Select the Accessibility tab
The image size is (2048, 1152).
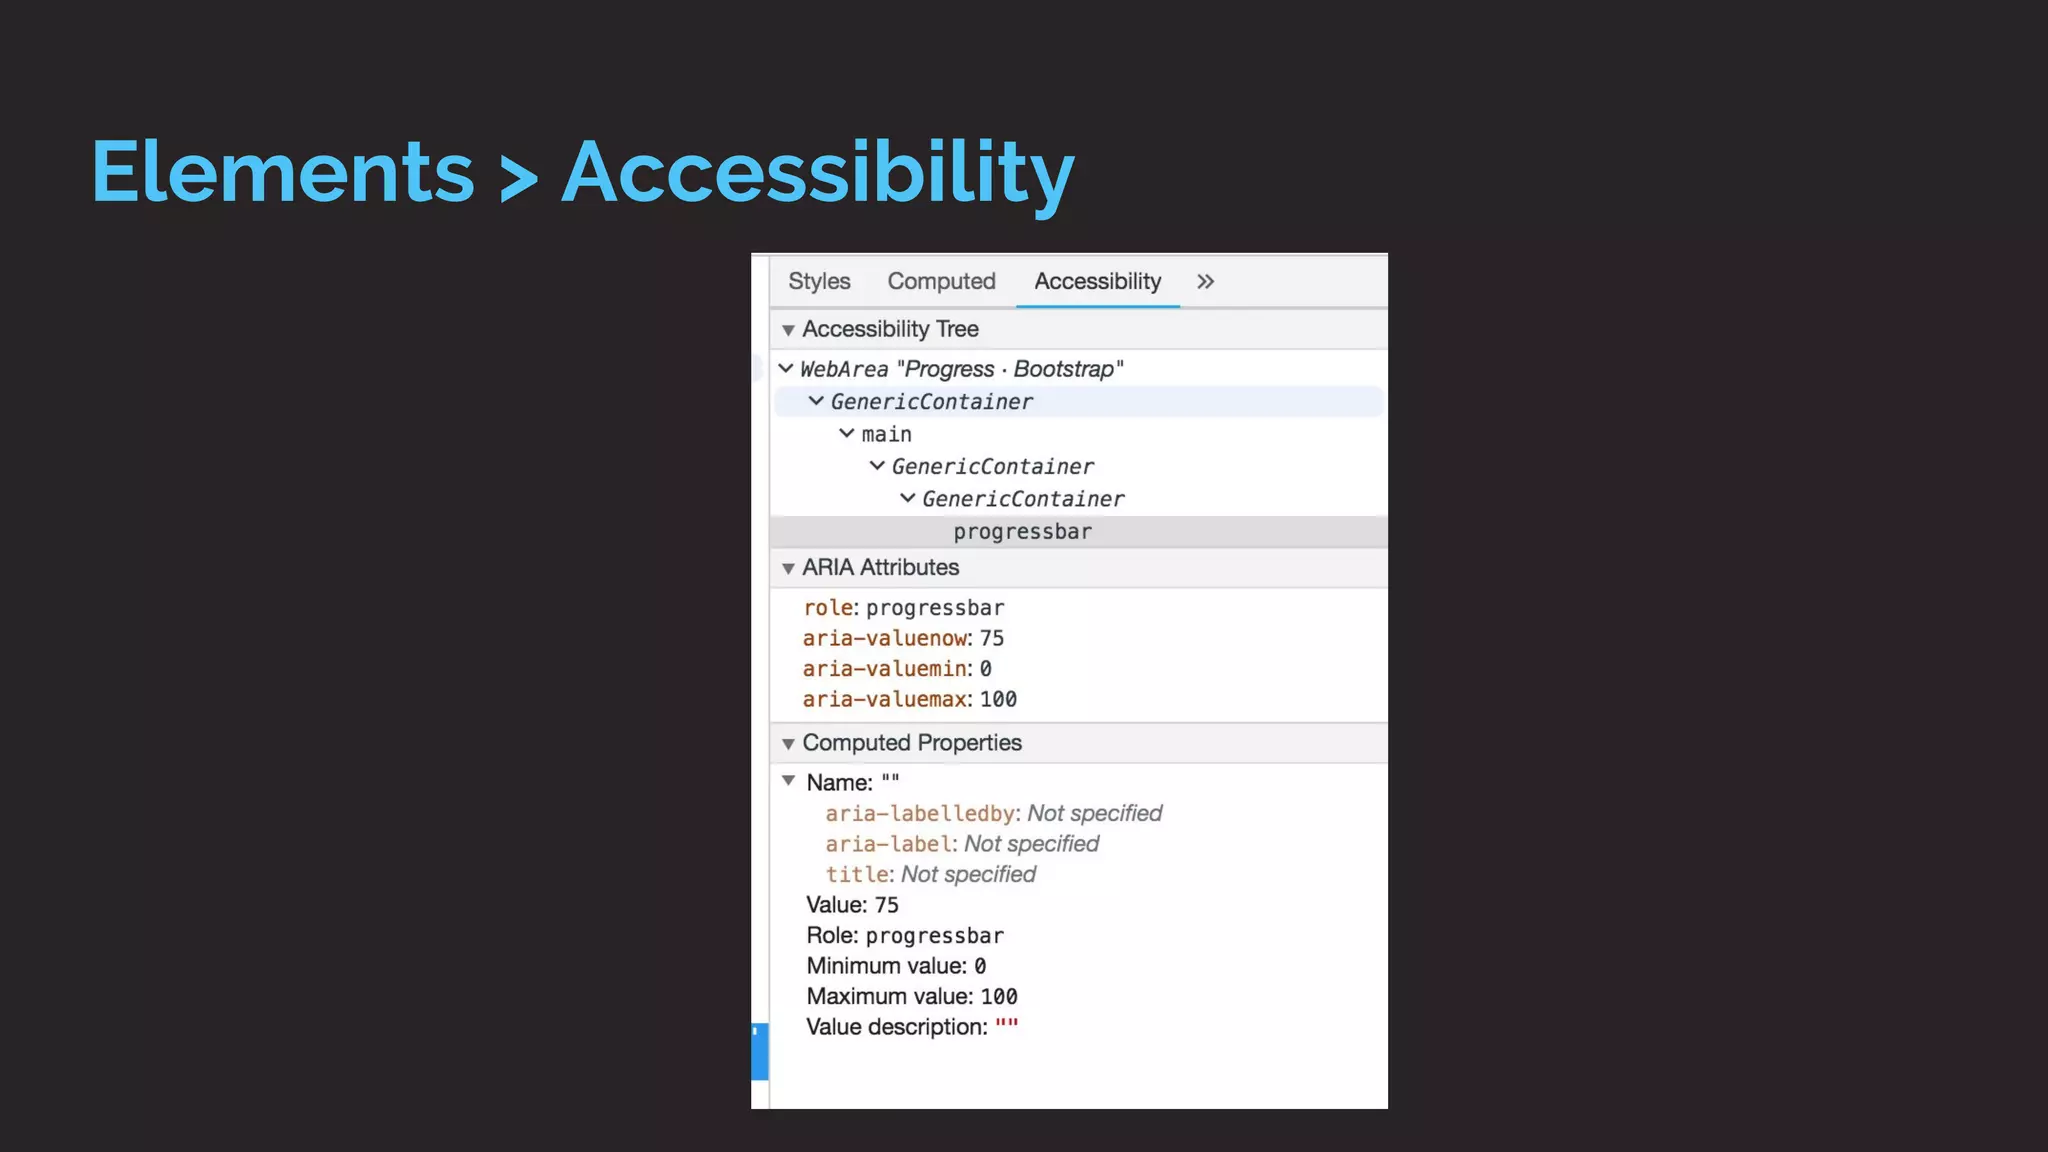[x=1097, y=281]
